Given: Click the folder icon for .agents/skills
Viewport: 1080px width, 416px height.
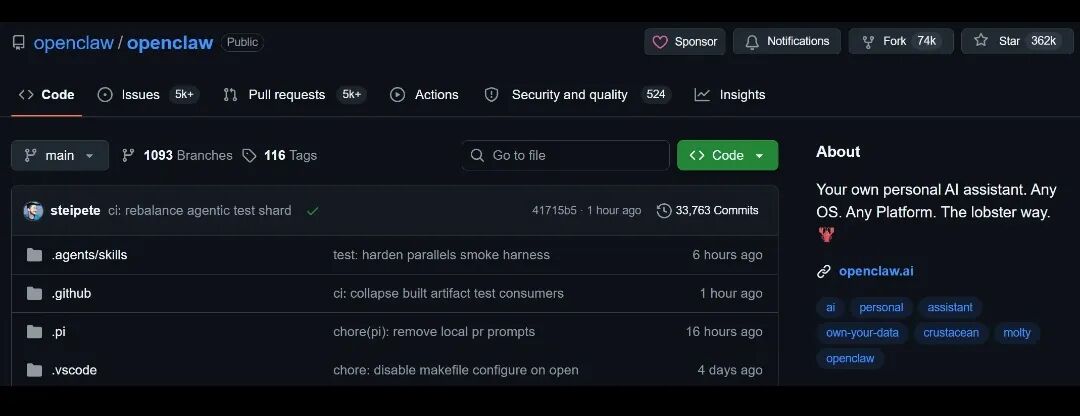Looking at the screenshot, I should click(34, 256).
